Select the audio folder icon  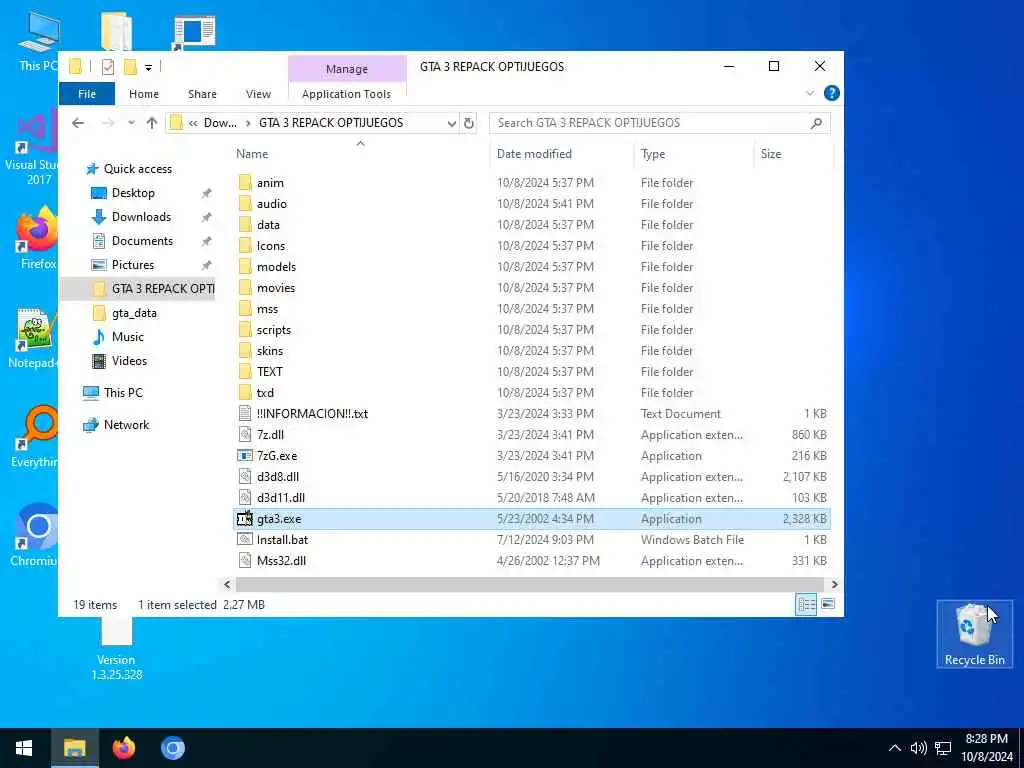(245, 204)
